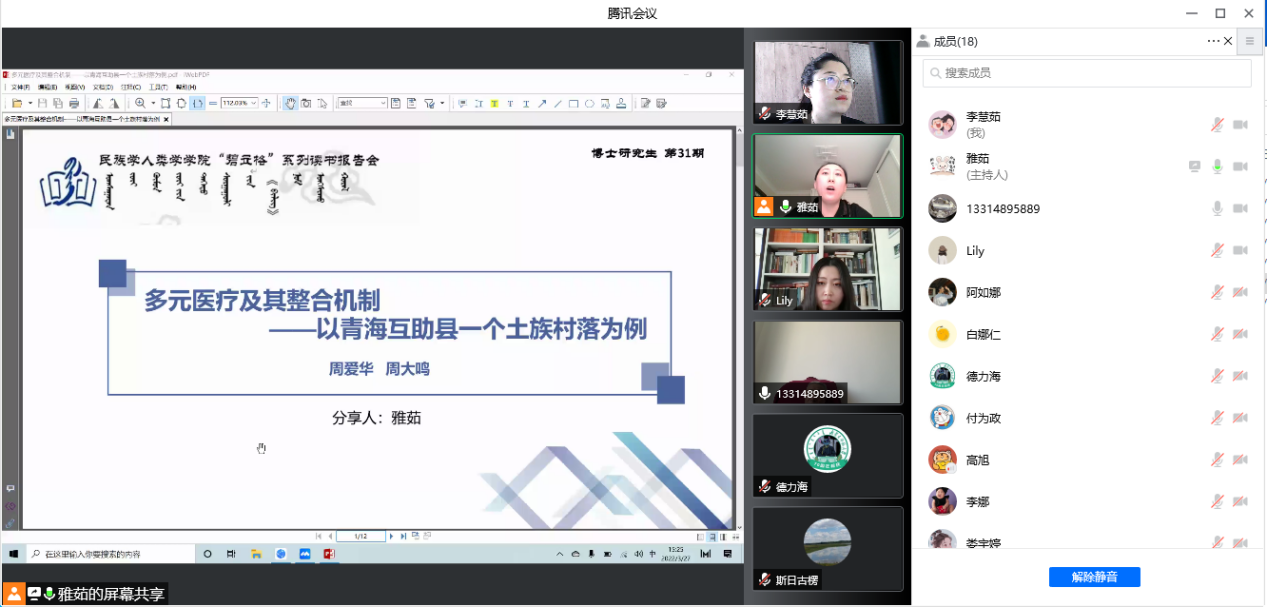Click the screen-sharing icon beside 雅茹
The image size is (1267, 607).
tap(1194, 167)
